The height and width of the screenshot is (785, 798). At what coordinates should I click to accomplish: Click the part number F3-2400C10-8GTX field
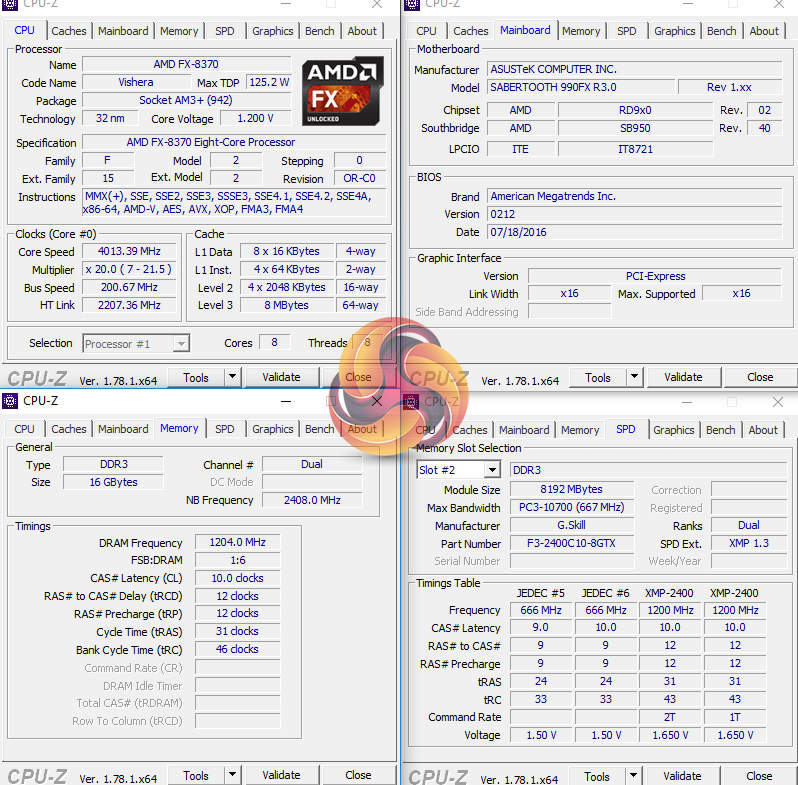tap(572, 543)
